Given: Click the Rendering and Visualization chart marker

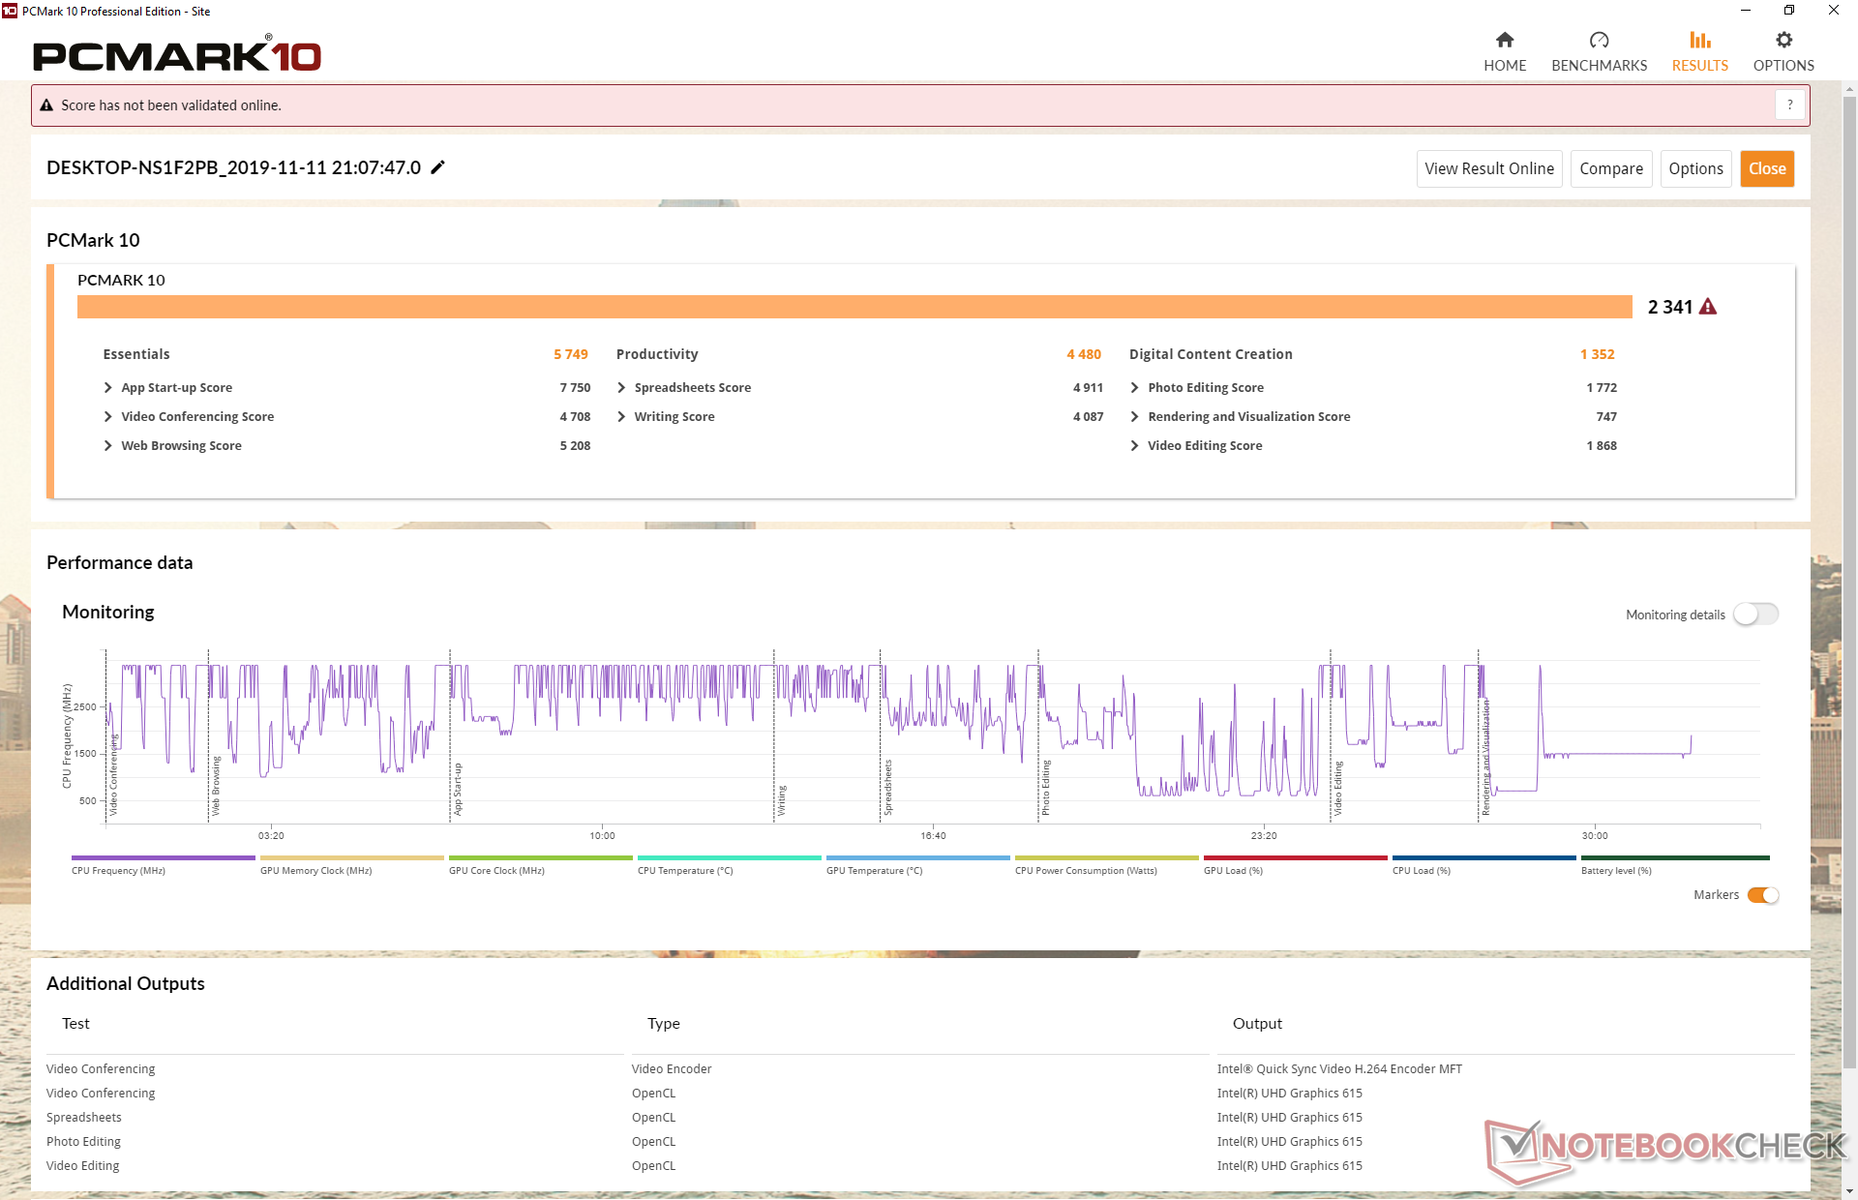Looking at the screenshot, I should coord(1486,758).
